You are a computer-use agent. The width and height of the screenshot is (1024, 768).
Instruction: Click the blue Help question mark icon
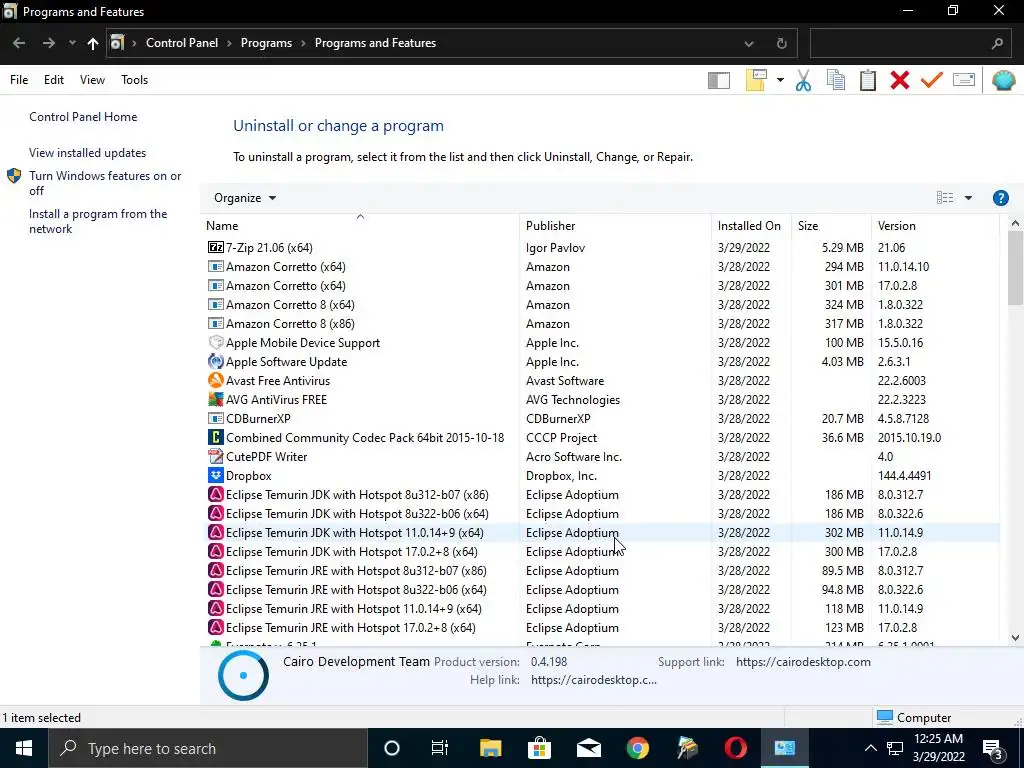coord(1000,198)
